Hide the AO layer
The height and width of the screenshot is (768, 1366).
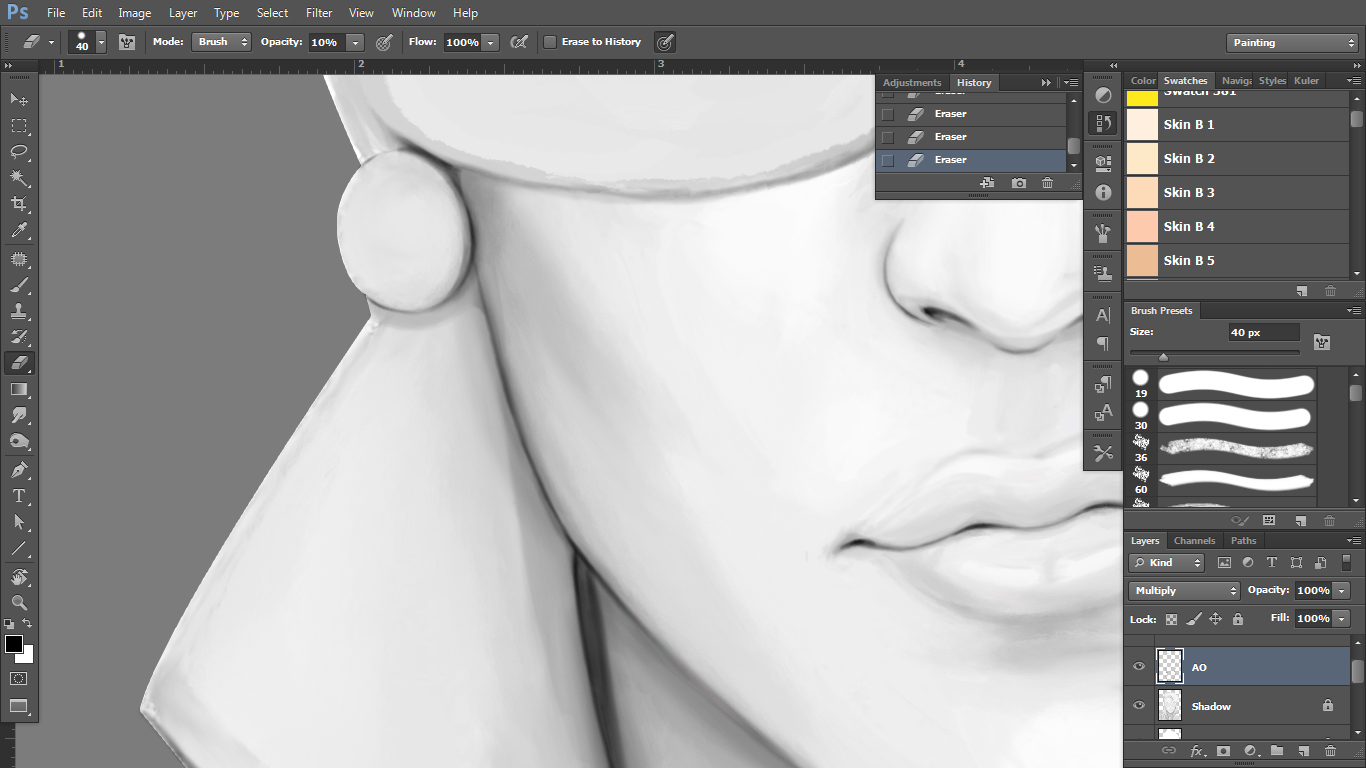click(x=1139, y=667)
